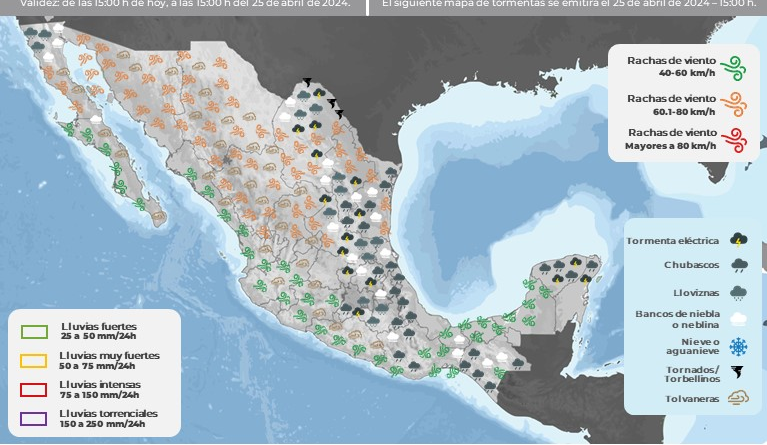Click the yellow Lluvias muy fuertes legend box
Viewport: 767px width, 445px height.
[x=35, y=360]
